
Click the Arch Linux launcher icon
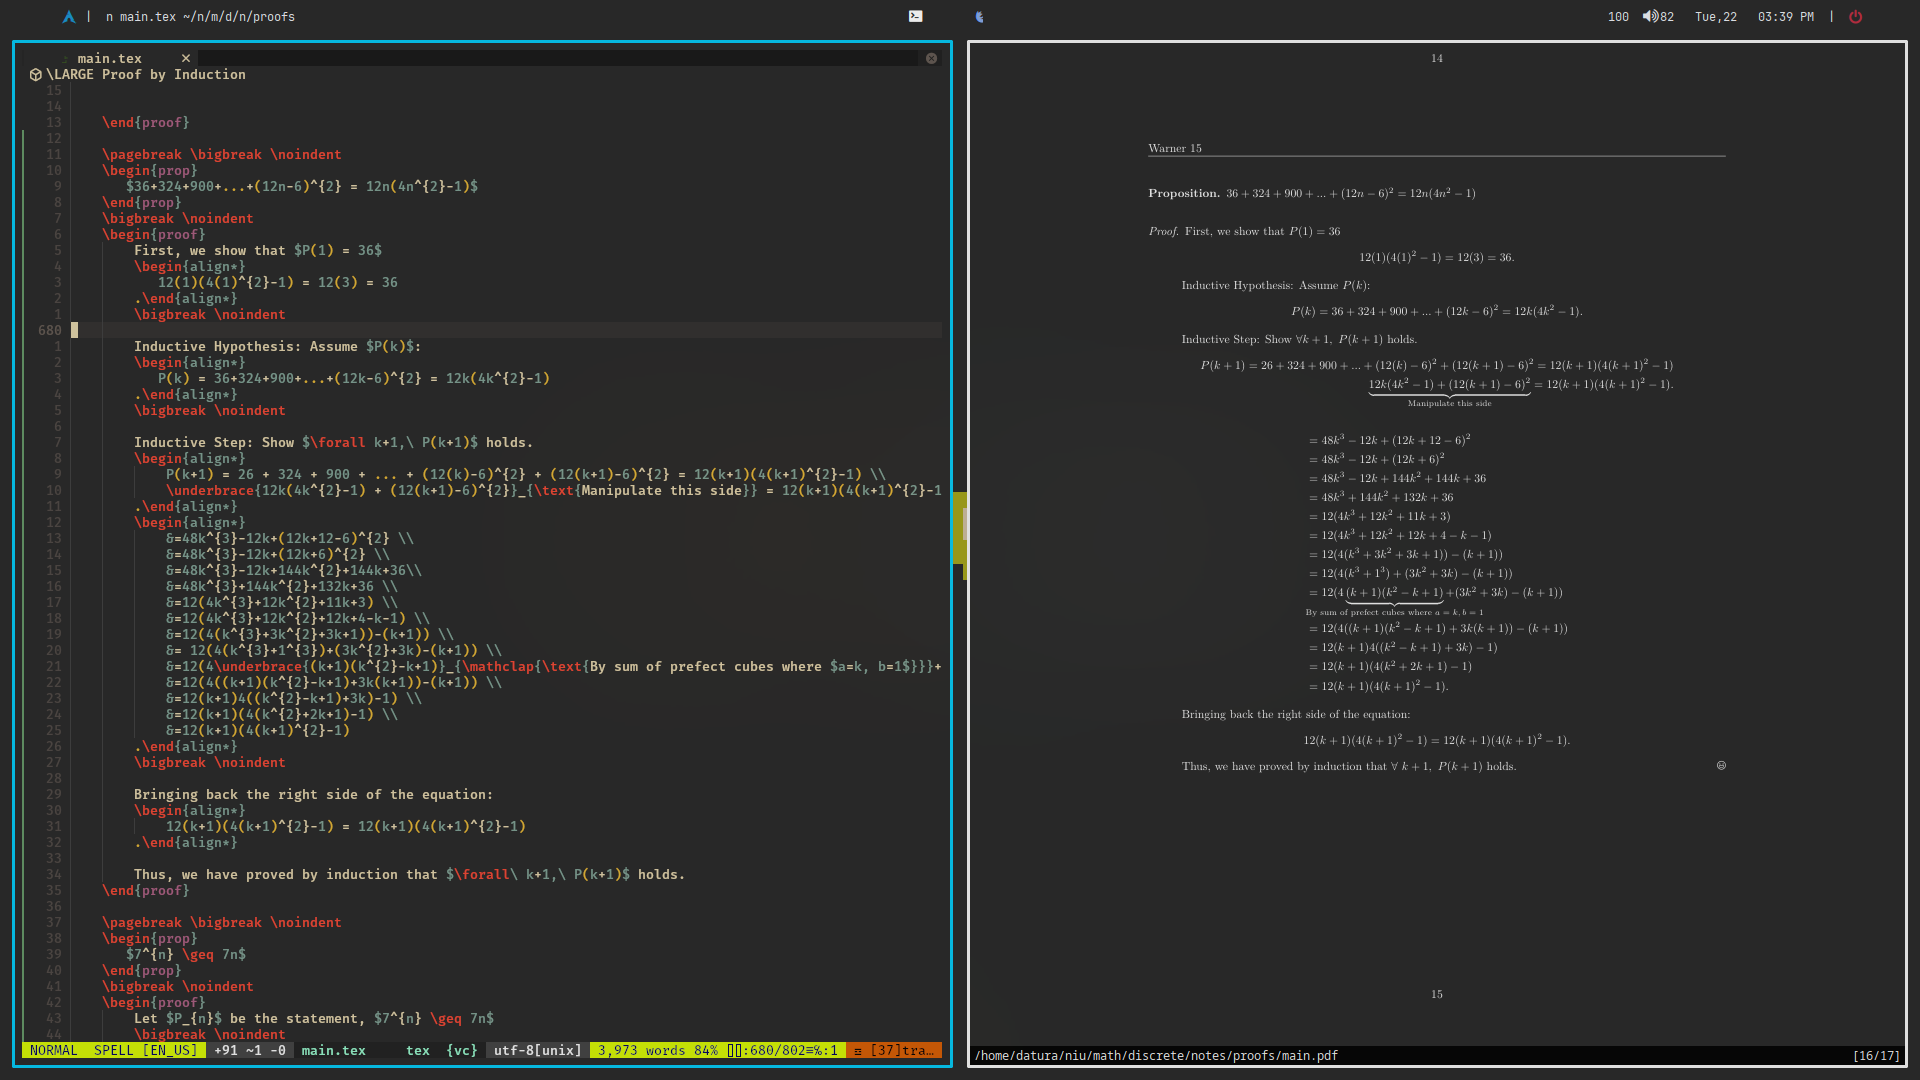click(x=68, y=17)
